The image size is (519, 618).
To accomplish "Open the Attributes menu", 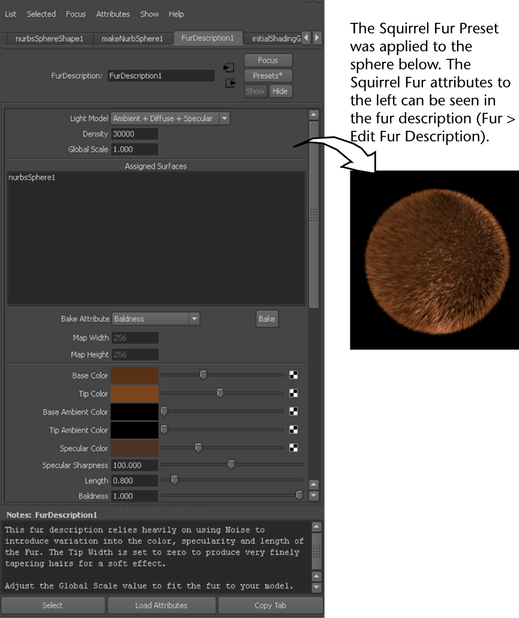I will coord(113,14).
